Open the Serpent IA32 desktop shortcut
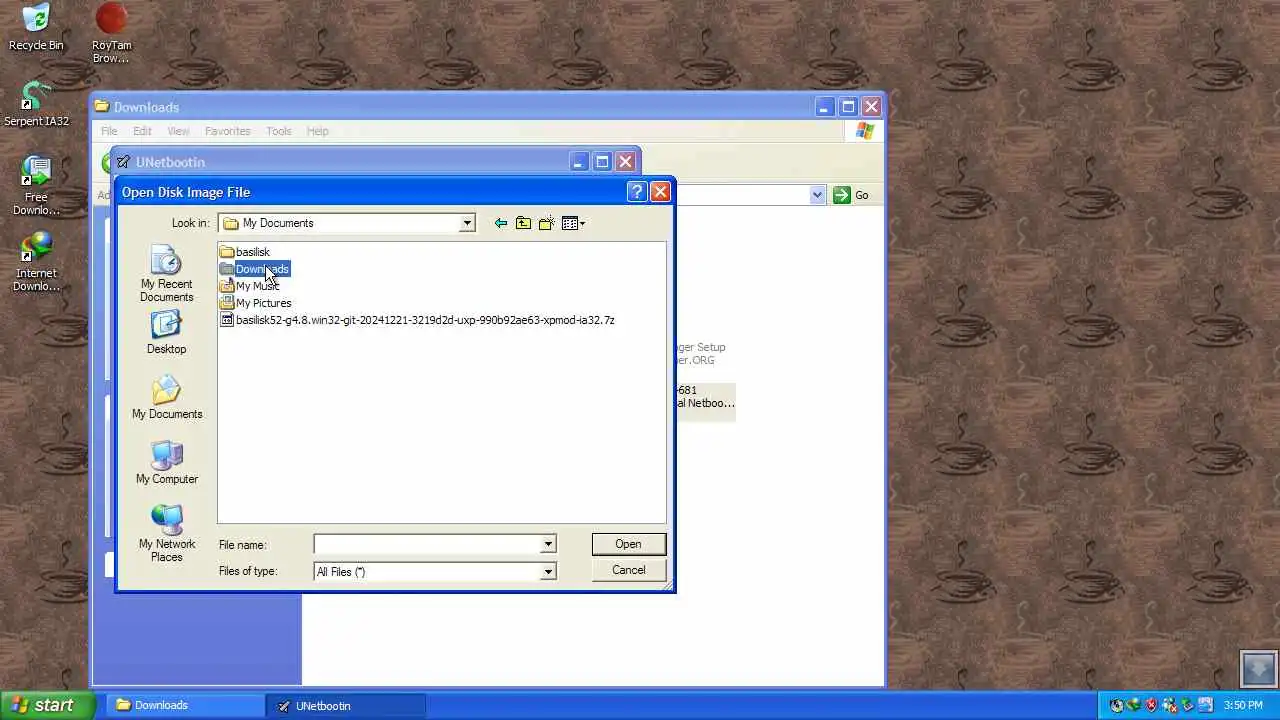Image resolution: width=1280 pixels, height=720 pixels. point(36,104)
